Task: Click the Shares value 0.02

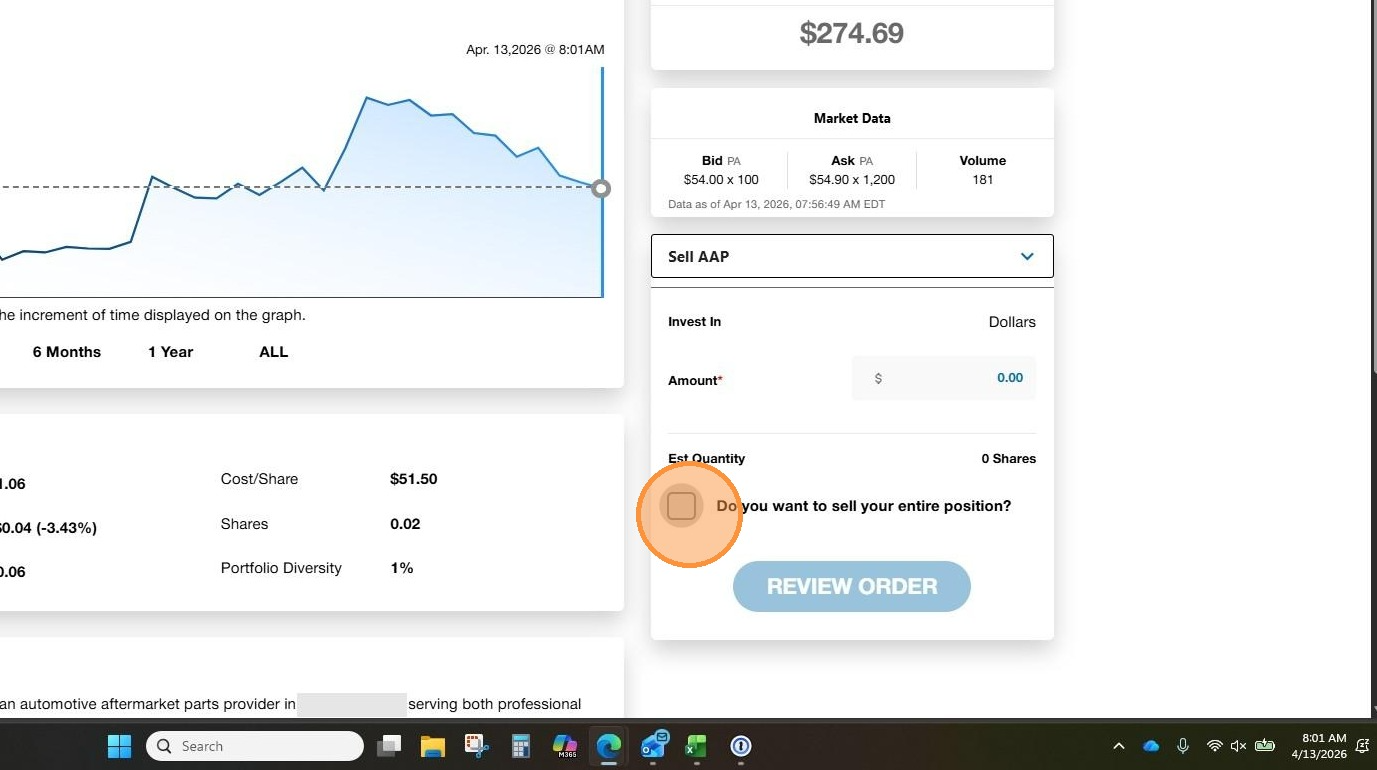Action: click(x=405, y=524)
